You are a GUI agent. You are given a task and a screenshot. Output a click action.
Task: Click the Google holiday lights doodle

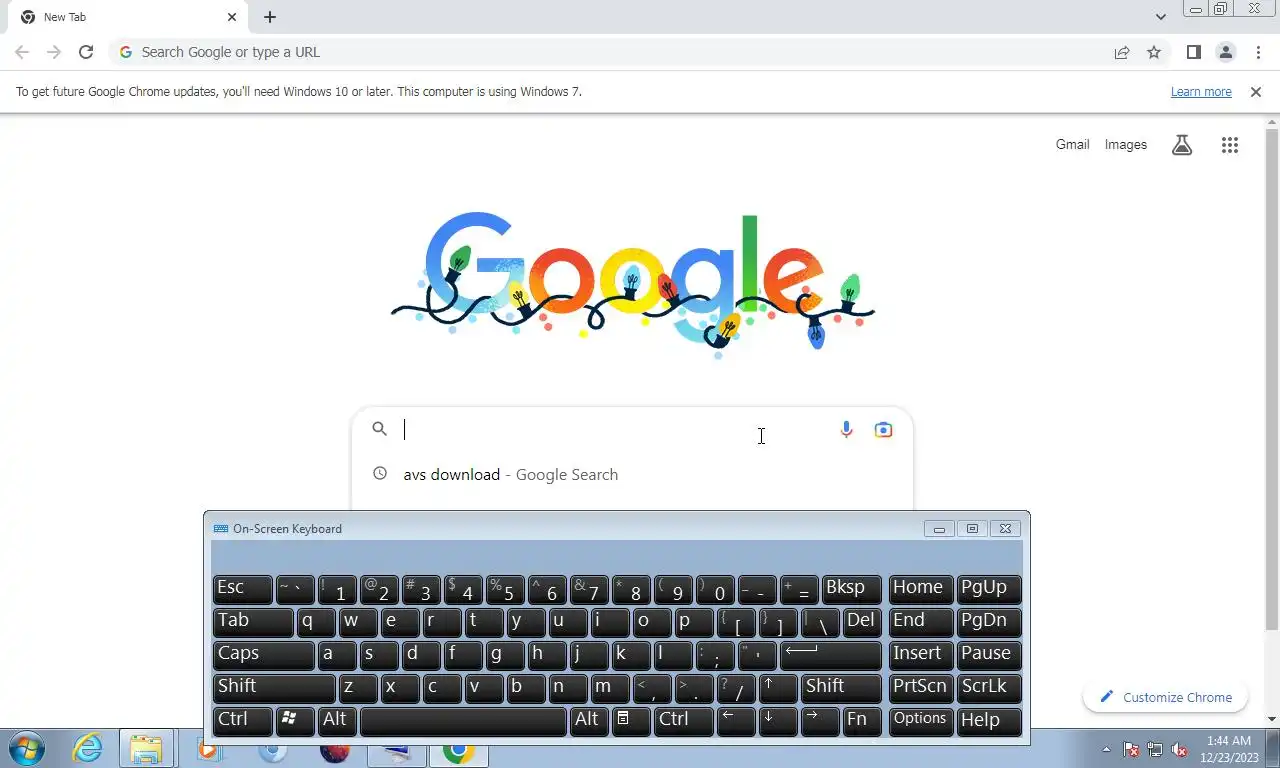click(x=633, y=284)
